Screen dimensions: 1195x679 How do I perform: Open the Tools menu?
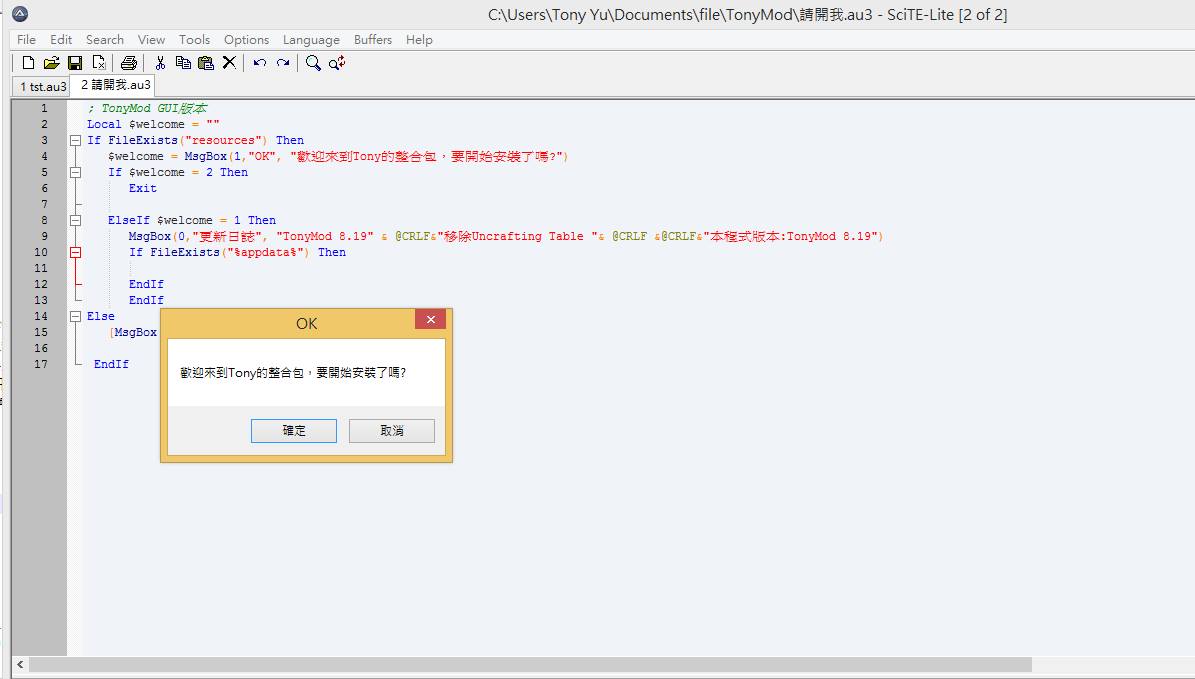(x=194, y=40)
